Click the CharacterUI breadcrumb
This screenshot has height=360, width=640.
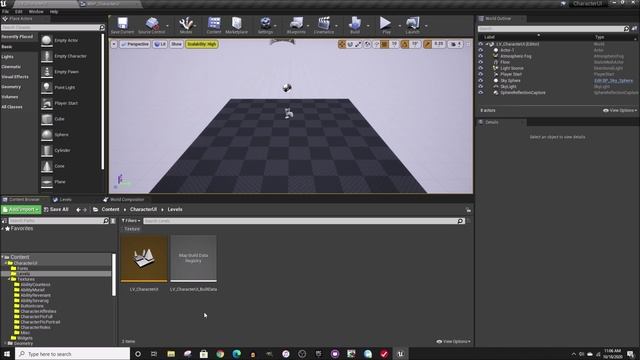143,209
